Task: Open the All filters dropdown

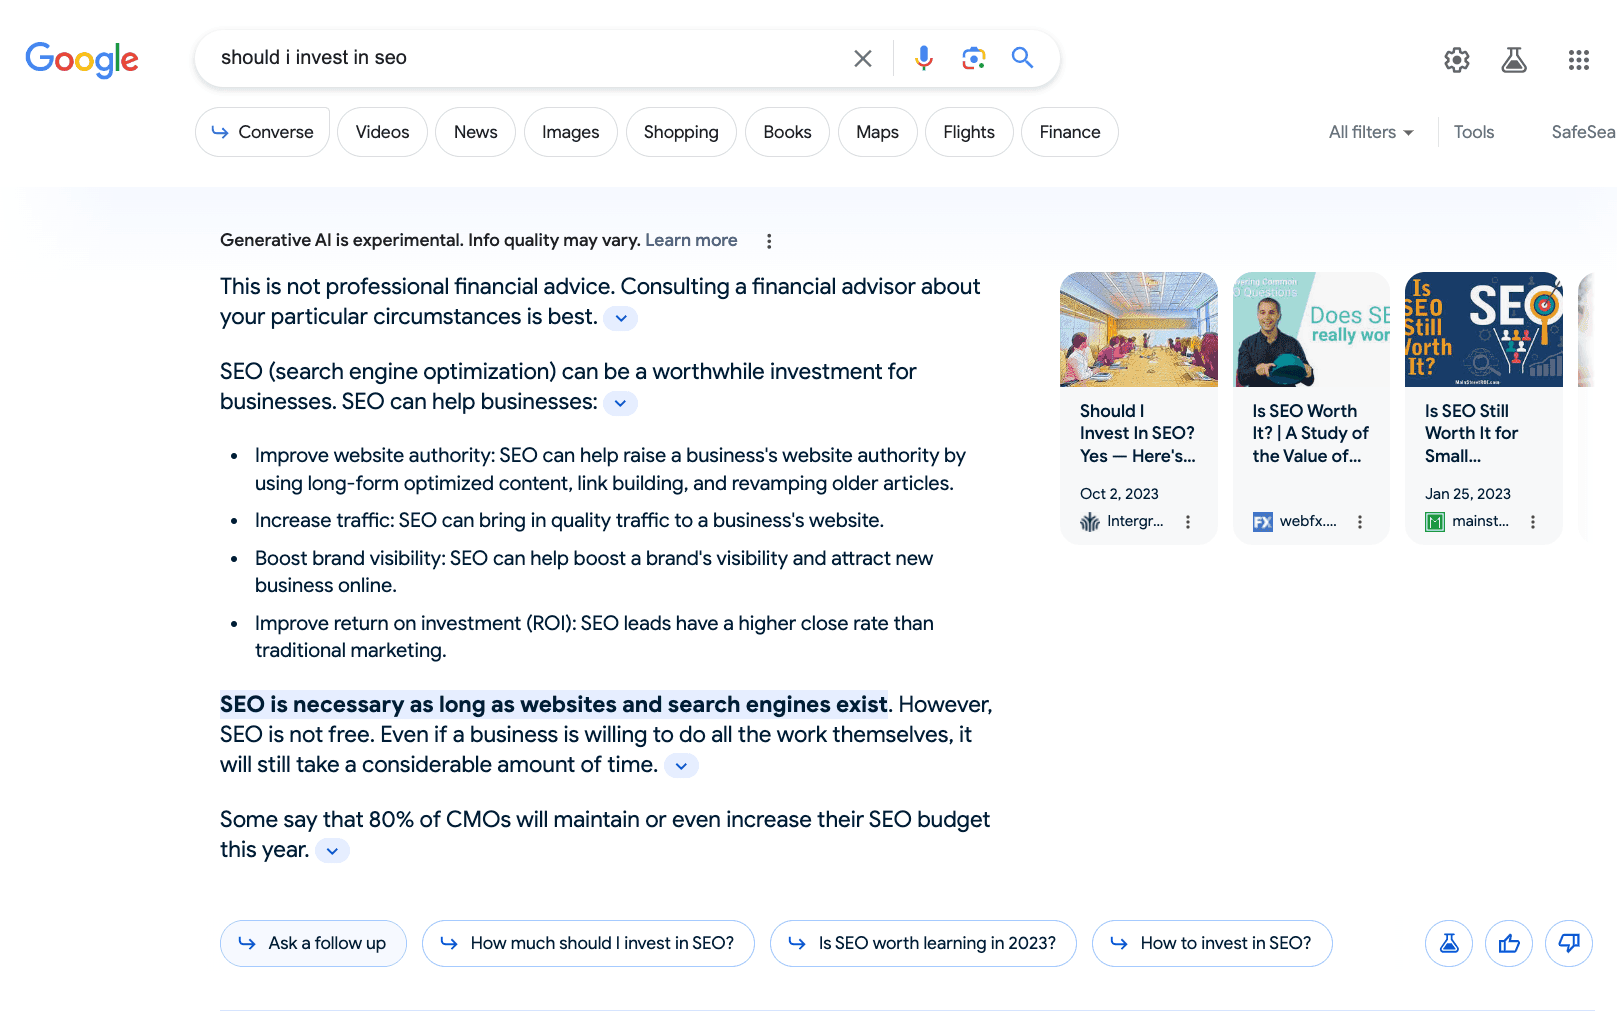Action: click(x=1370, y=132)
